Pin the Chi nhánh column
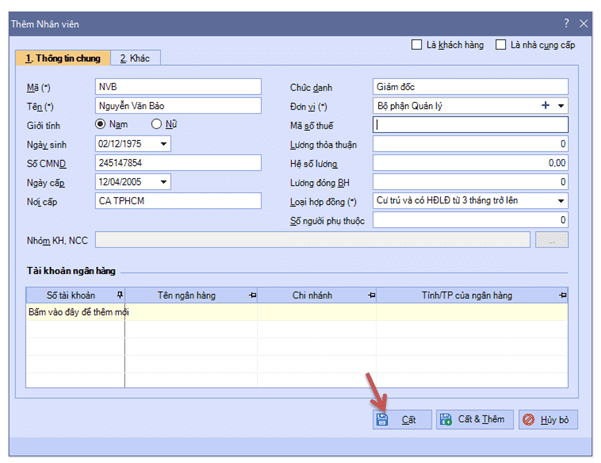Image resolution: width=601 pixels, height=463 pixels. pos(371,295)
